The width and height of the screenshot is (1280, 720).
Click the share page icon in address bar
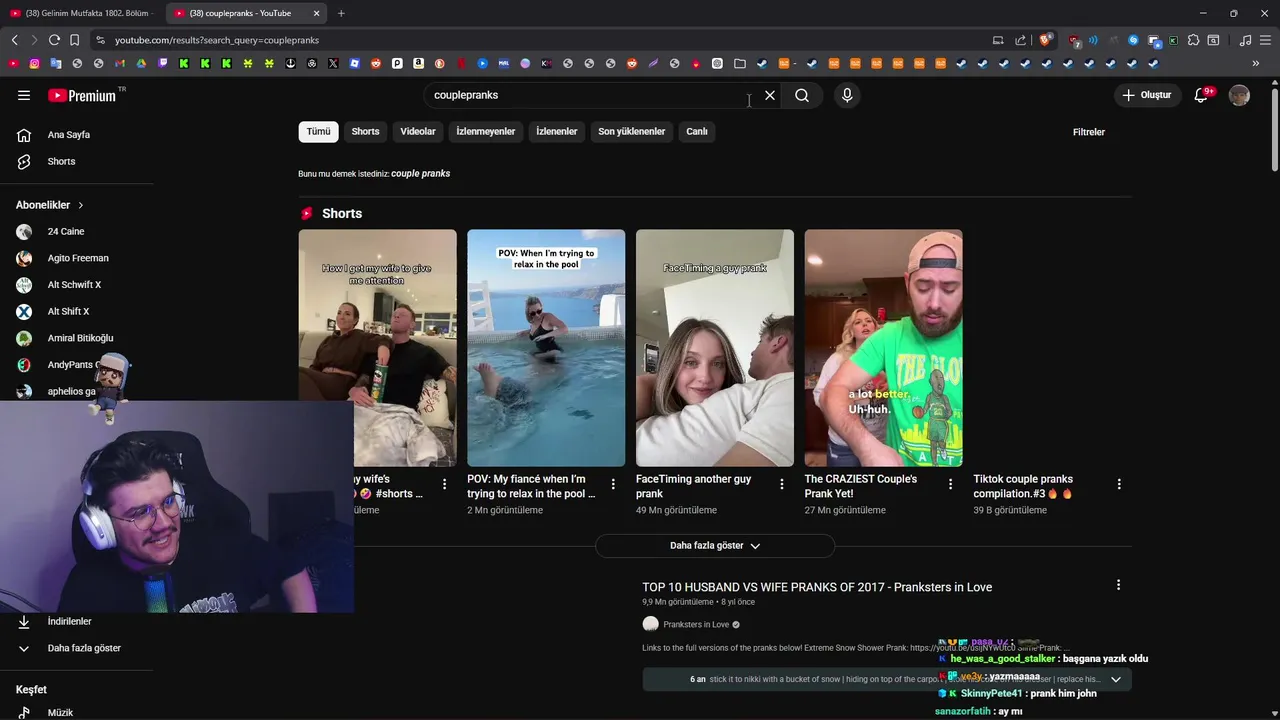[x=1020, y=40]
